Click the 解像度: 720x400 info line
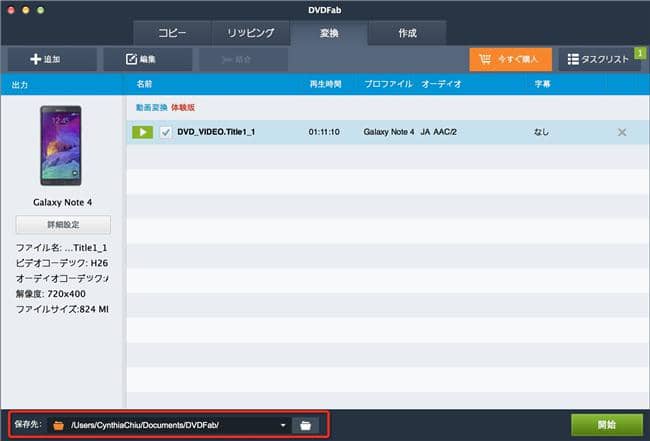 tap(51, 294)
